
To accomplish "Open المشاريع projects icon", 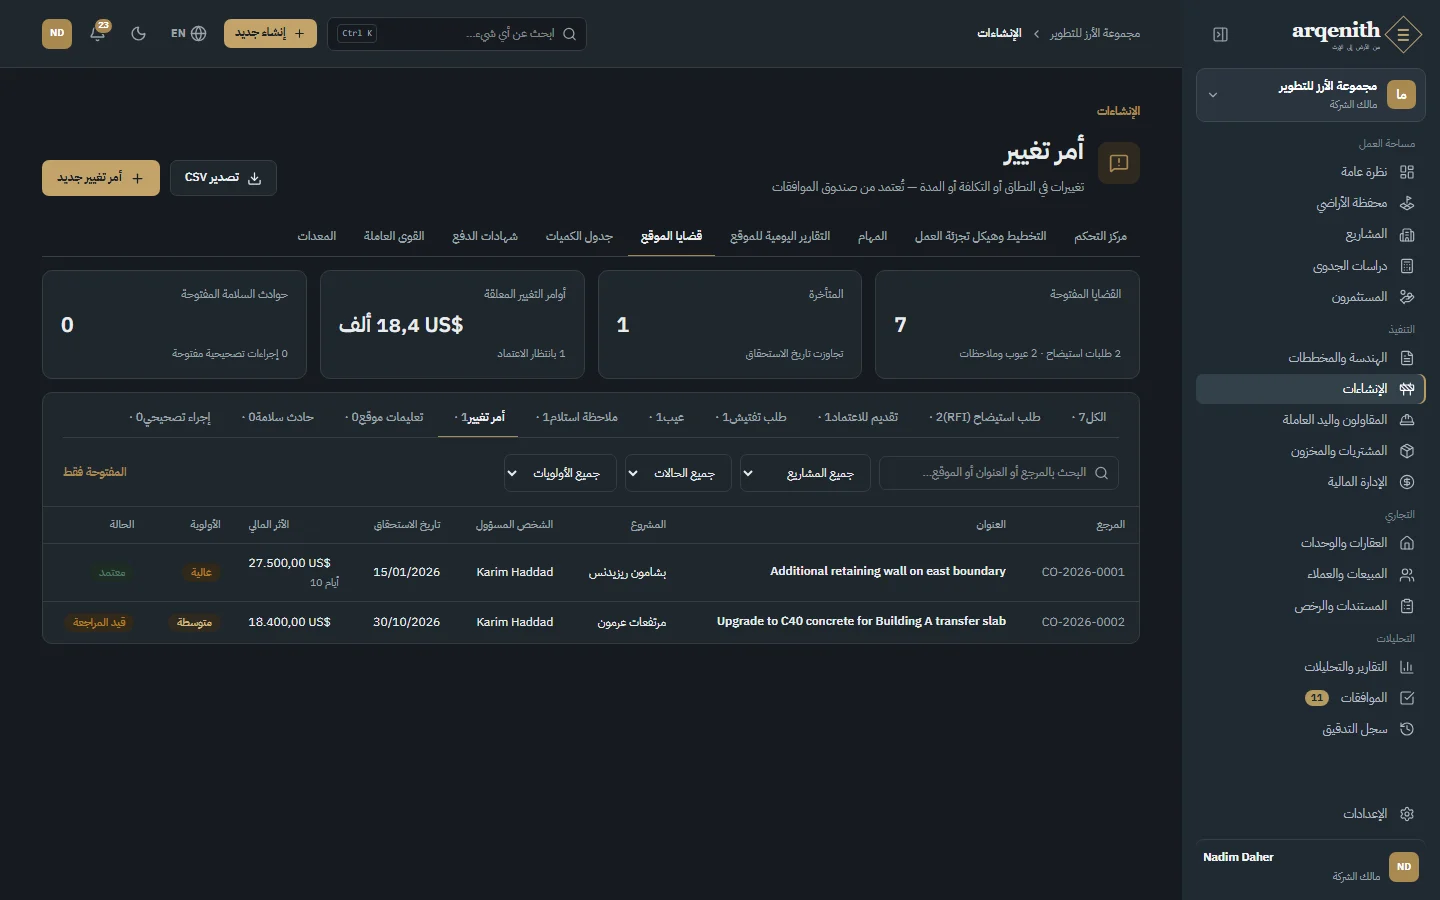I will [1407, 234].
